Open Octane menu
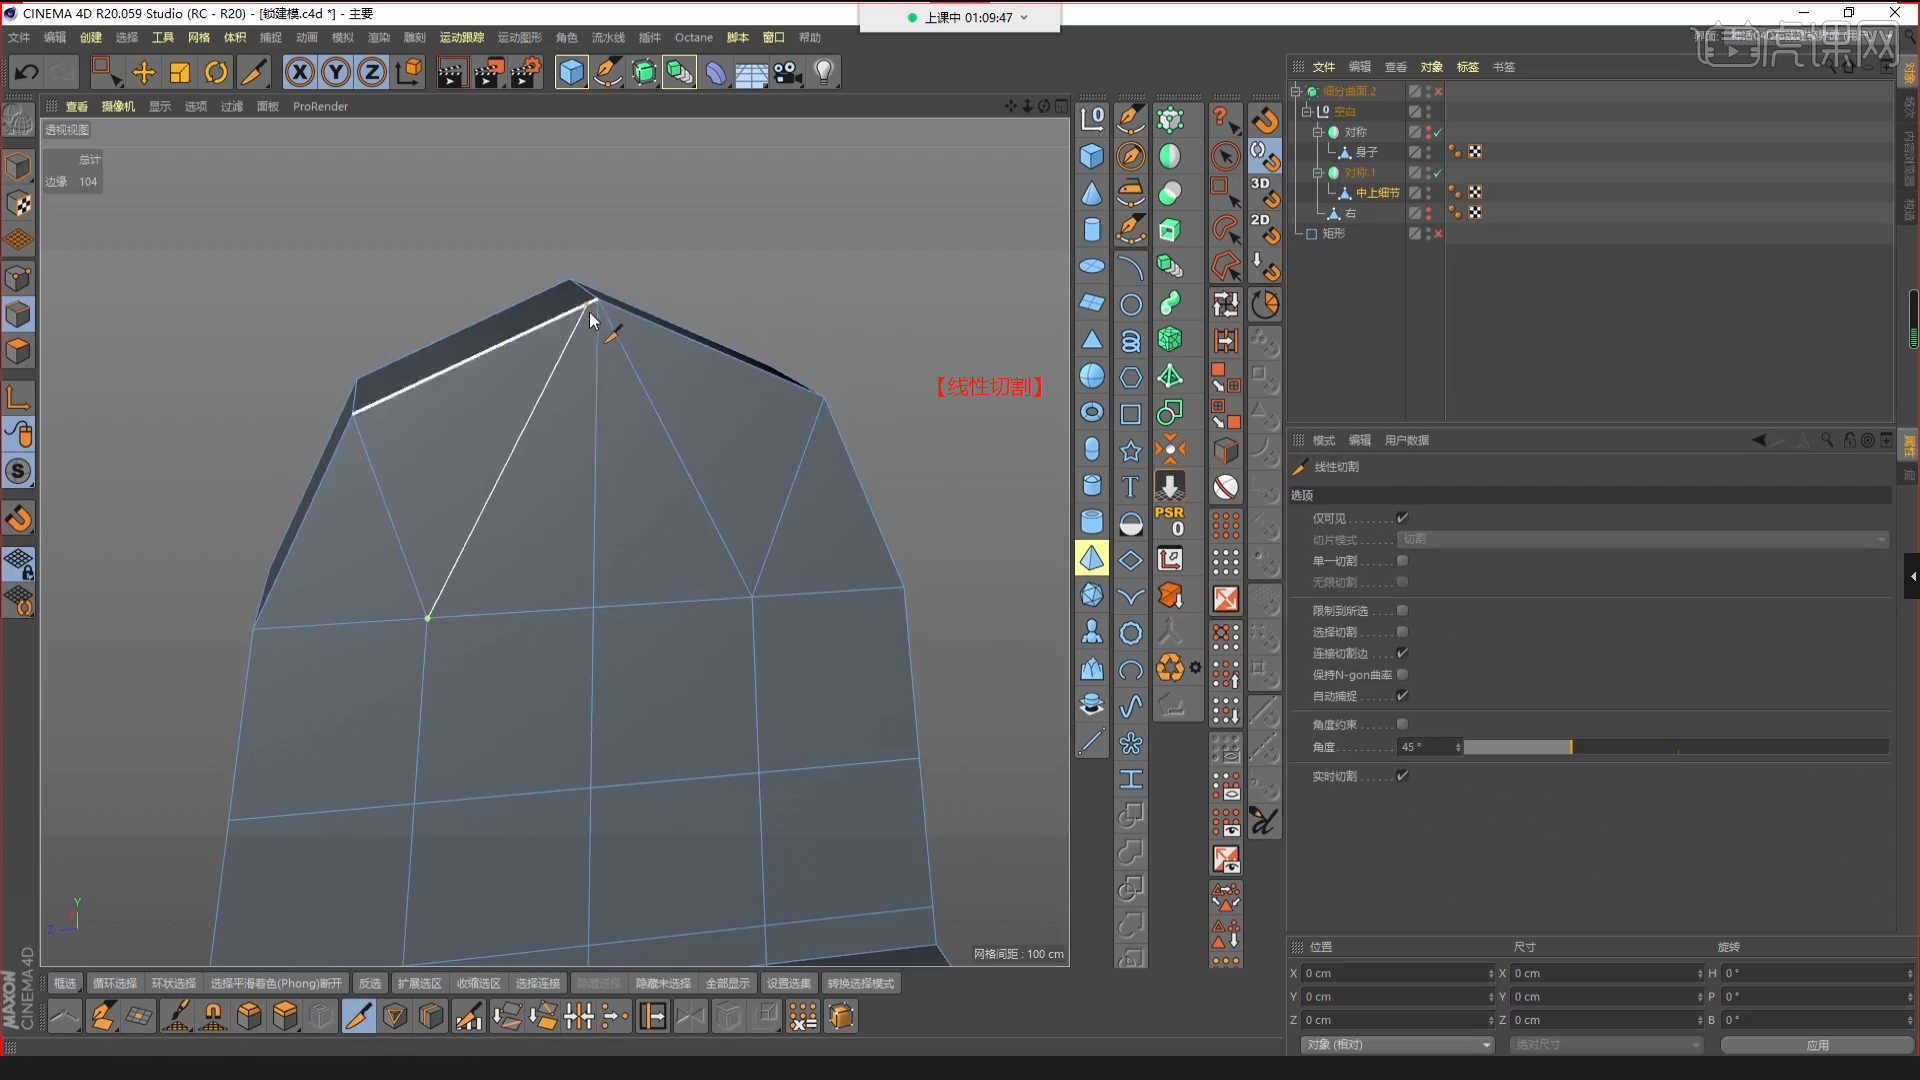The height and width of the screenshot is (1080, 1920). click(693, 37)
